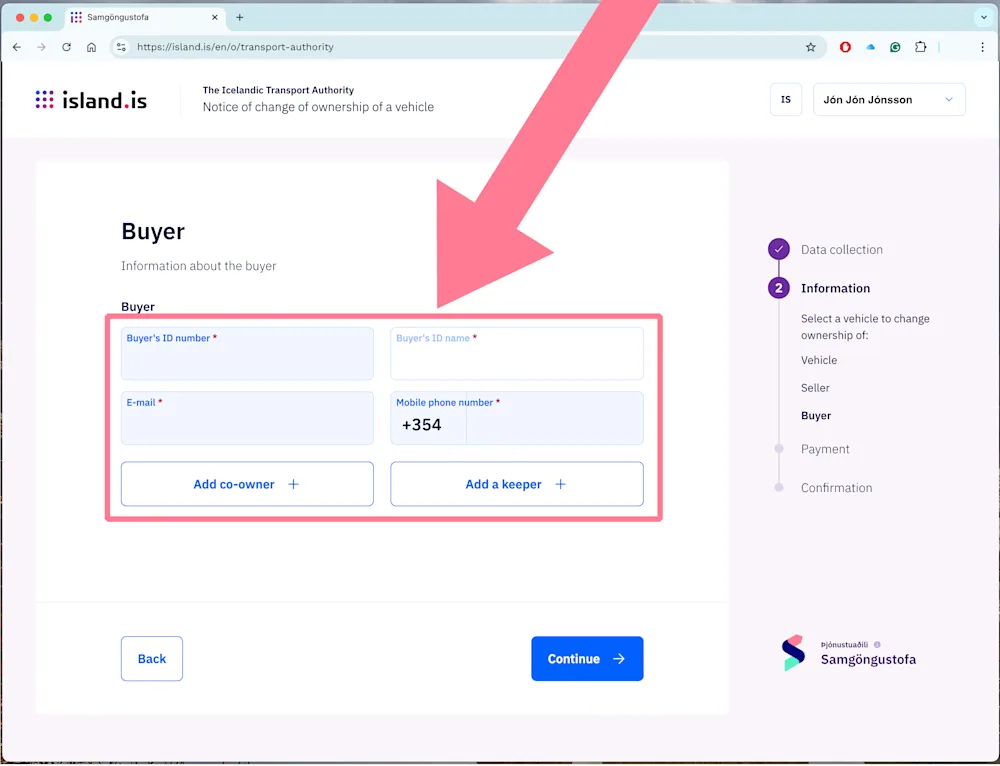1000x766 pixels.
Task: Click the blue cloud extension icon
Action: coord(871,47)
